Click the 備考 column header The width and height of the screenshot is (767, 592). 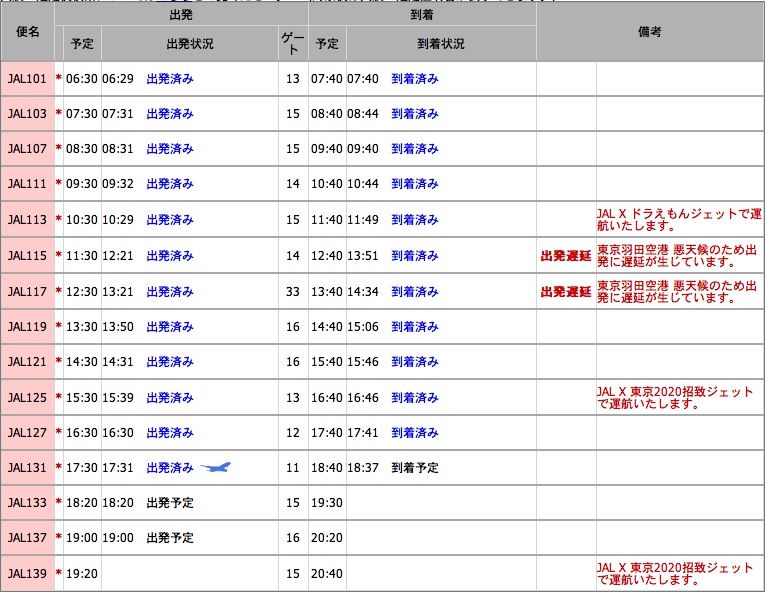click(x=650, y=32)
